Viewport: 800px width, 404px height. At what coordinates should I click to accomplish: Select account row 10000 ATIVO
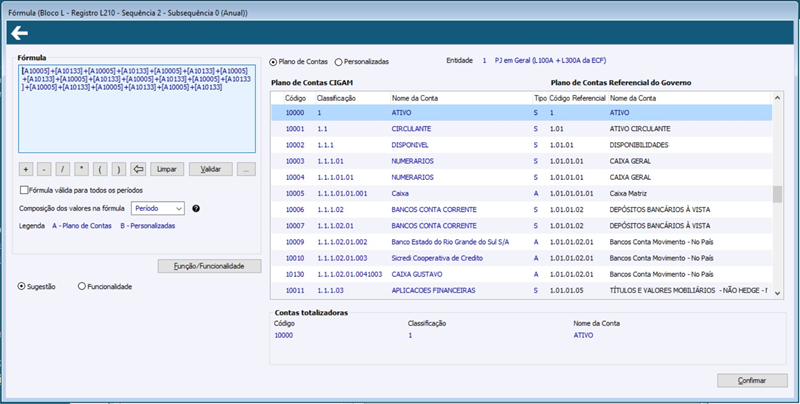coord(521,113)
